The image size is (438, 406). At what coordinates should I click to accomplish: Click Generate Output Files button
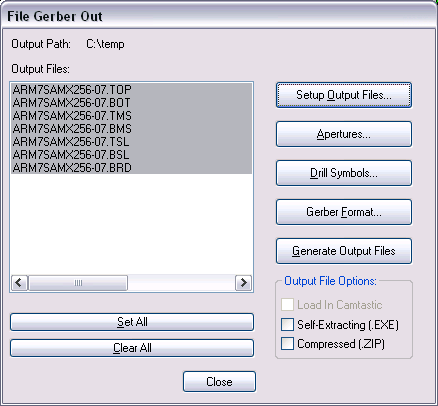point(344,251)
